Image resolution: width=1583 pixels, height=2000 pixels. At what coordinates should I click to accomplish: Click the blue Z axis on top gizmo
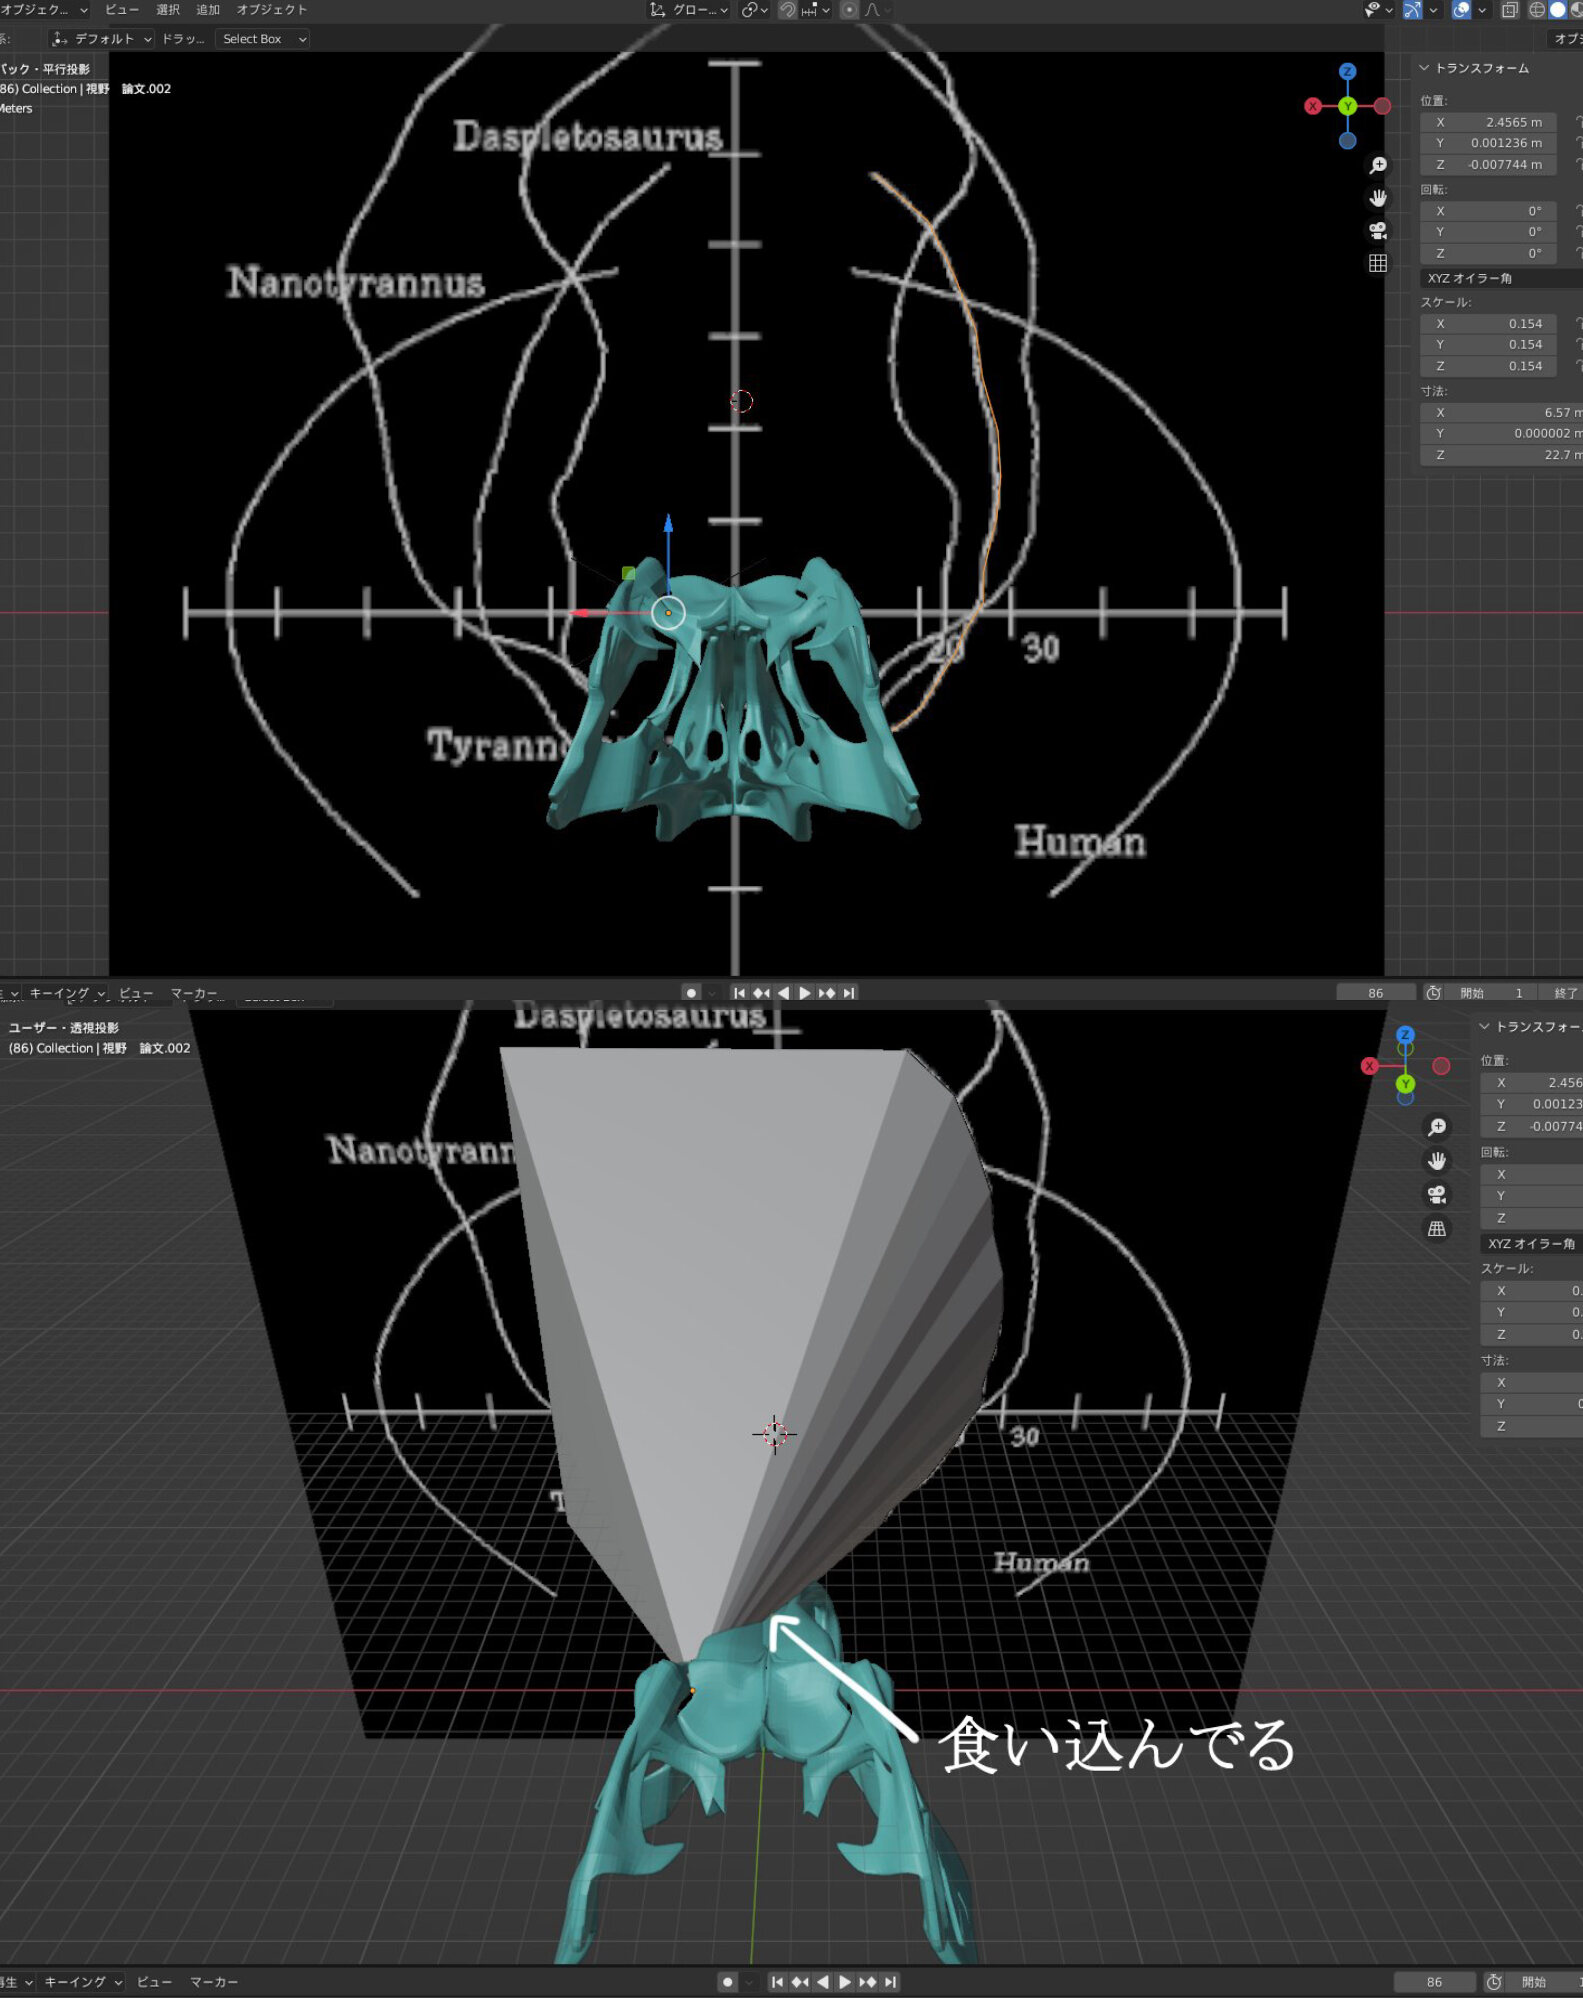point(1347,72)
